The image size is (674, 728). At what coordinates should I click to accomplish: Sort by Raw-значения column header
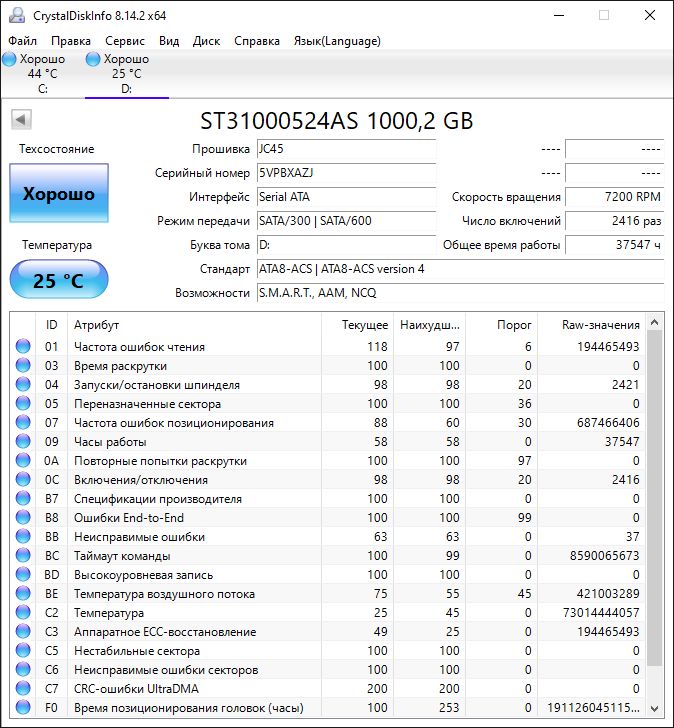(600, 325)
